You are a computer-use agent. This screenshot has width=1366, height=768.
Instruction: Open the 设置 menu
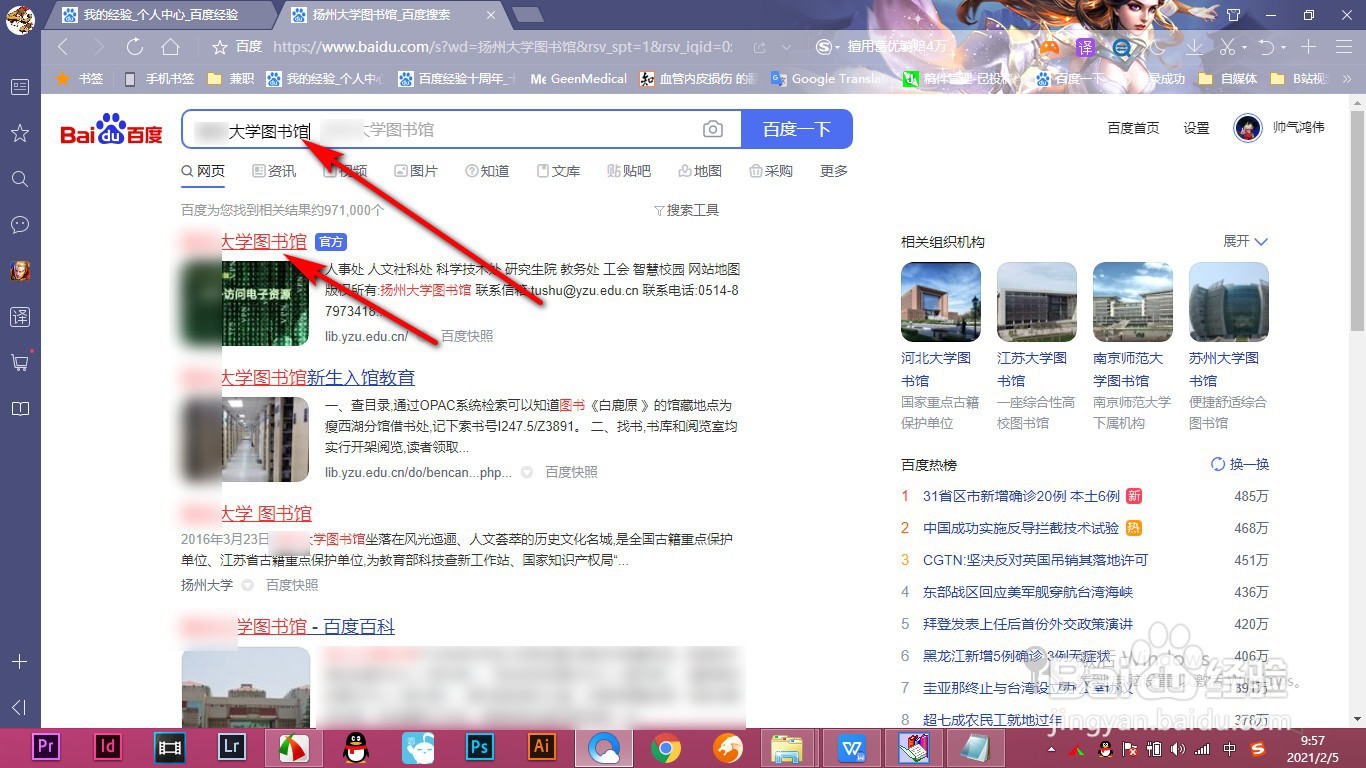(1196, 128)
